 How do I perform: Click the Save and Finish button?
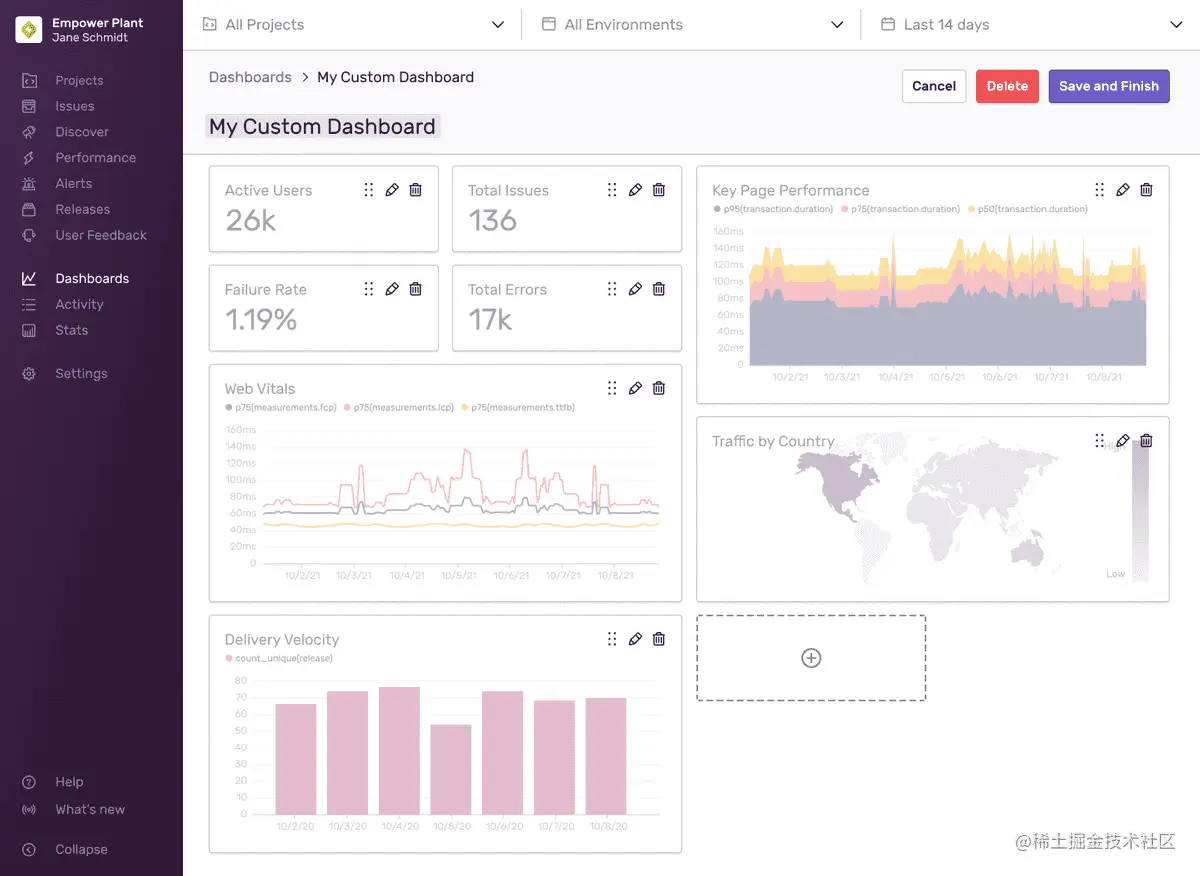tap(1109, 86)
